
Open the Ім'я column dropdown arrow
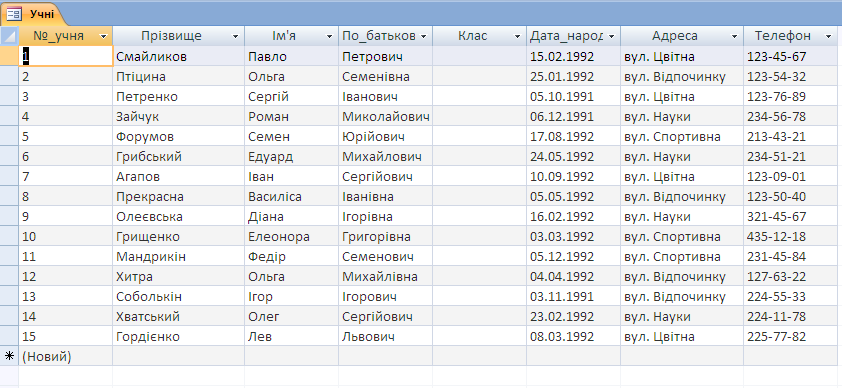click(329, 36)
